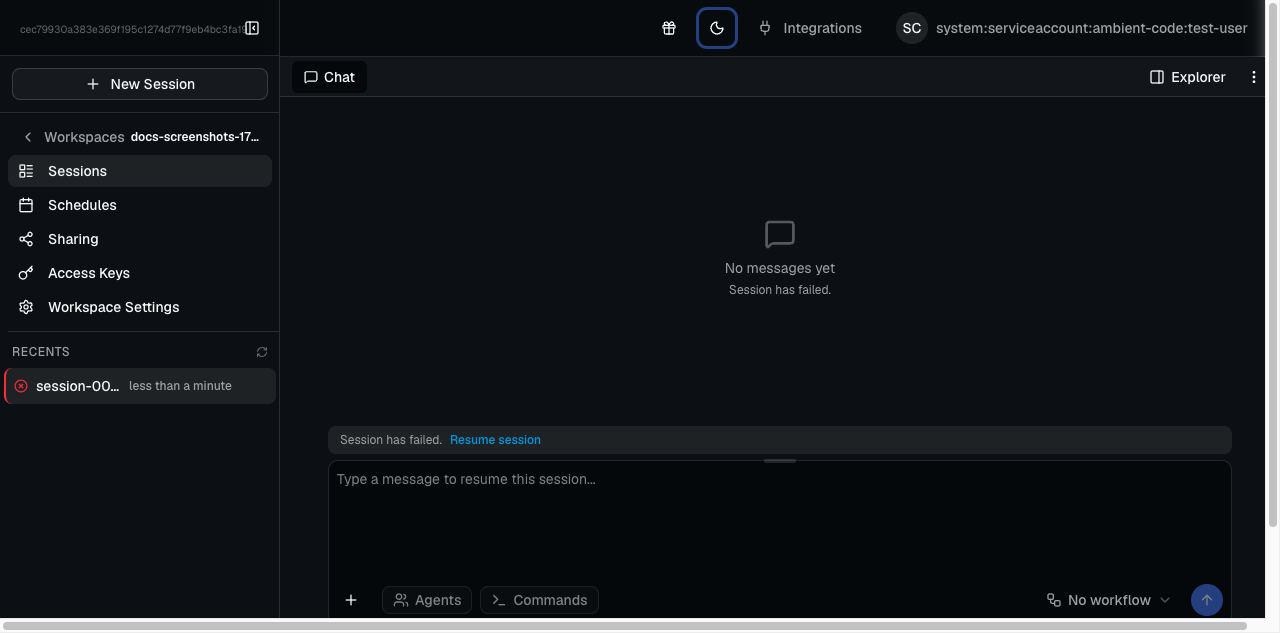Open the No workflow dropdown

pos(1108,599)
